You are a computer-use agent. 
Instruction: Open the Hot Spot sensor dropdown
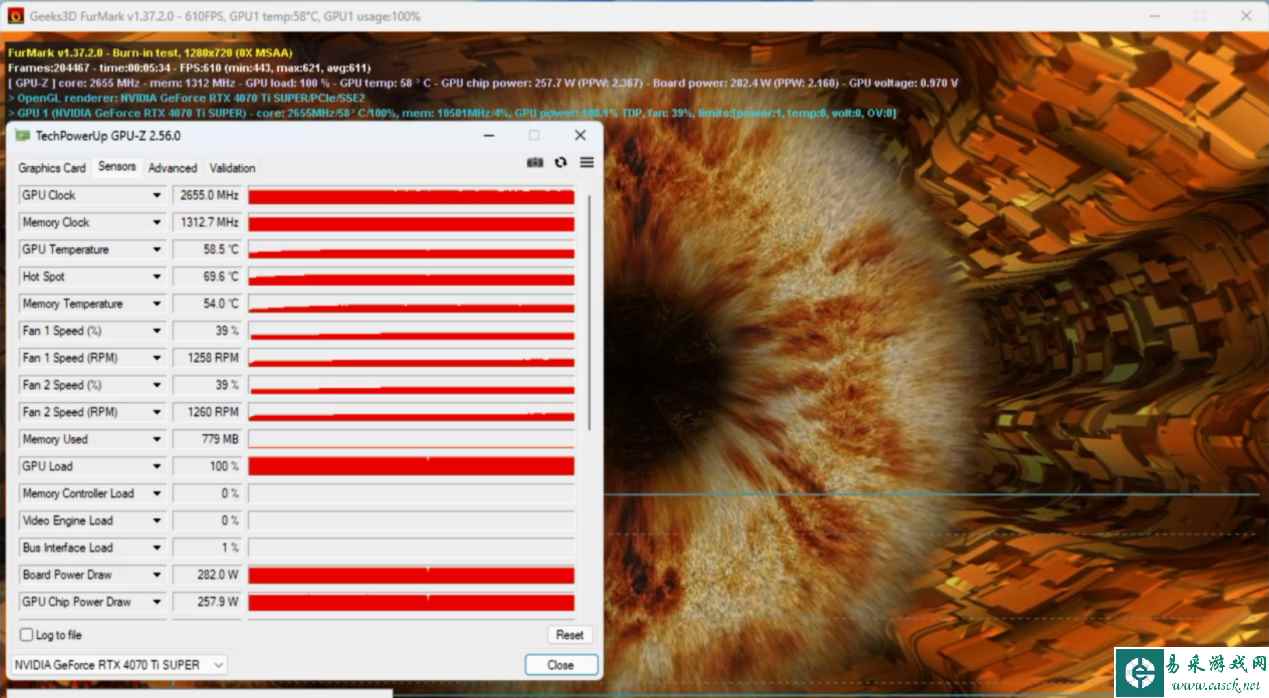[x=156, y=277]
